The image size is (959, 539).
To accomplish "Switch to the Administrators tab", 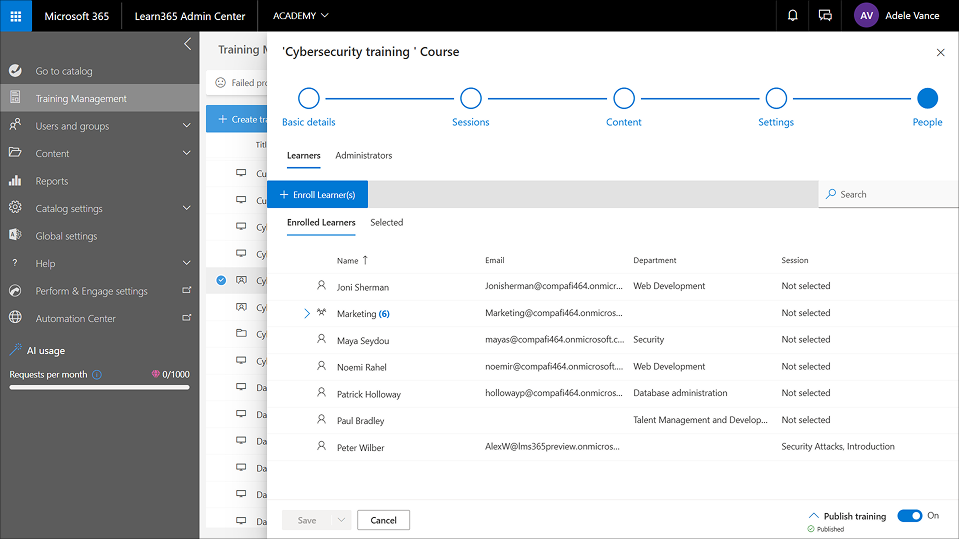I will (x=363, y=155).
